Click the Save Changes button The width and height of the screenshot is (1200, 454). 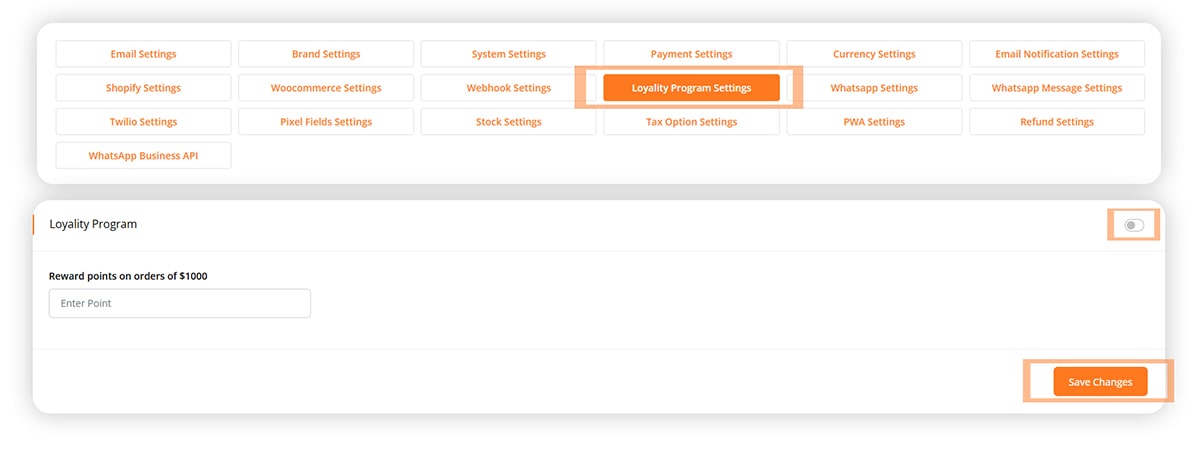1100,382
